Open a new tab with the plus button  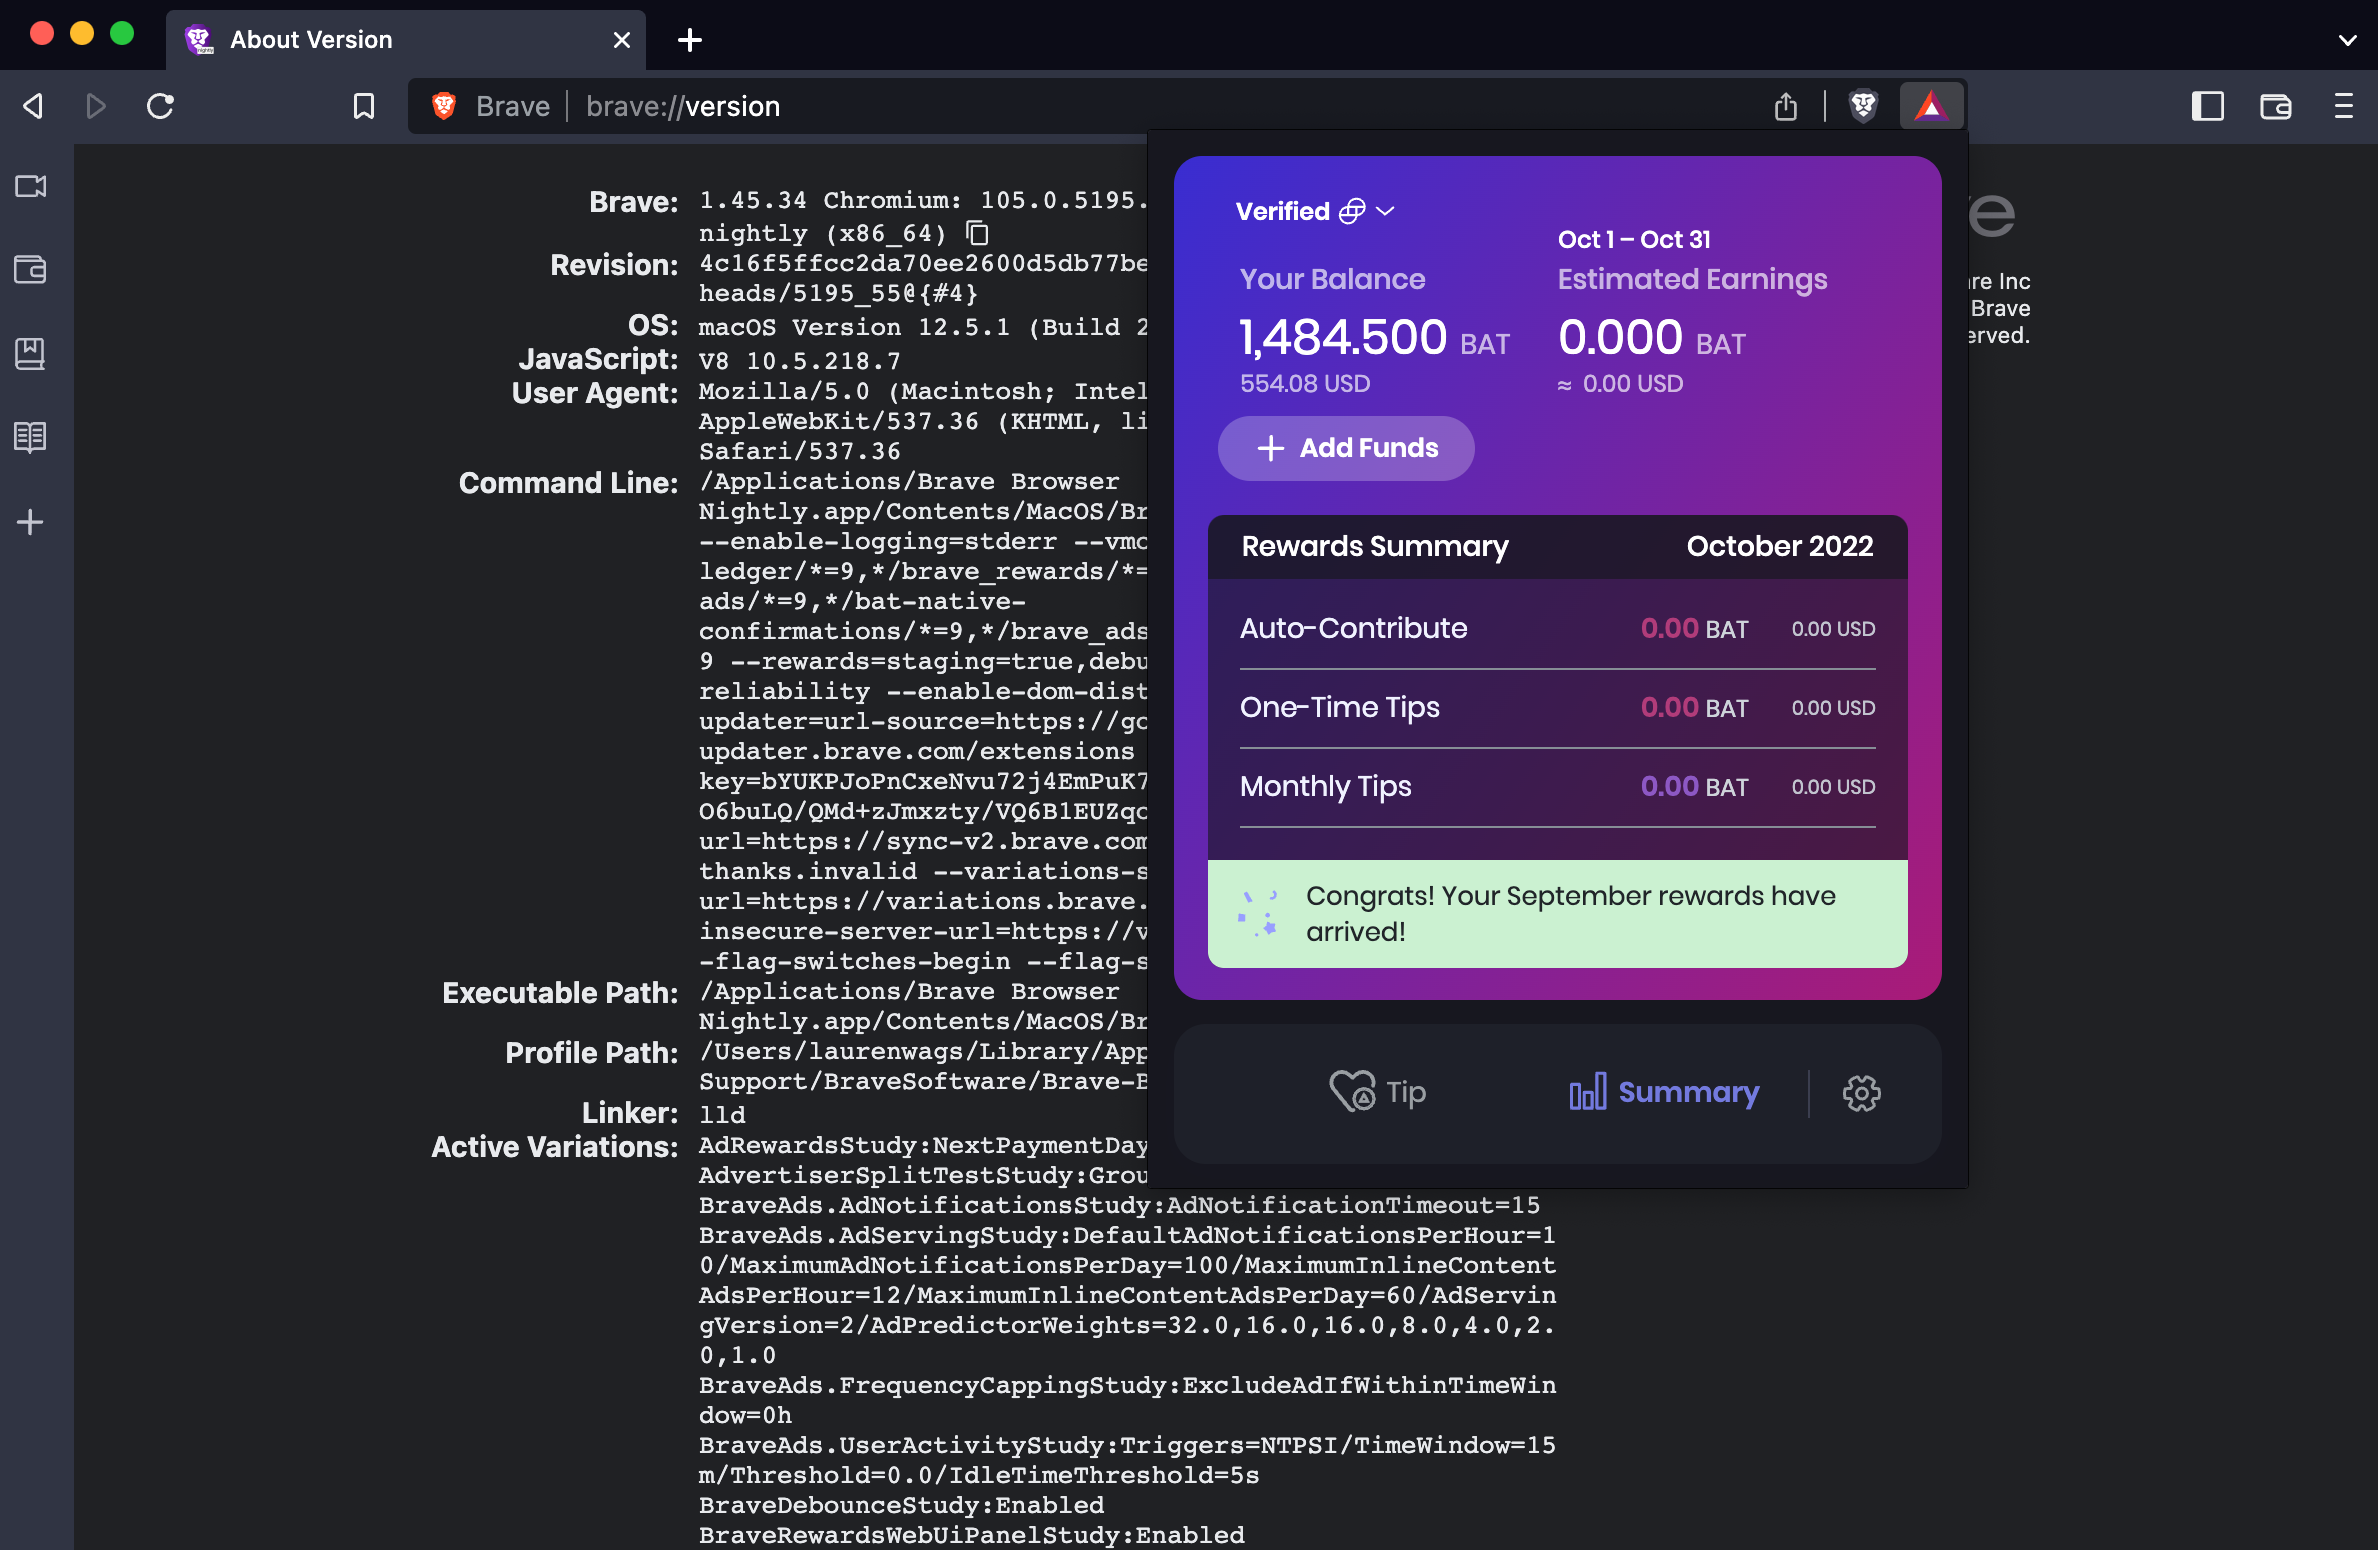(x=690, y=40)
